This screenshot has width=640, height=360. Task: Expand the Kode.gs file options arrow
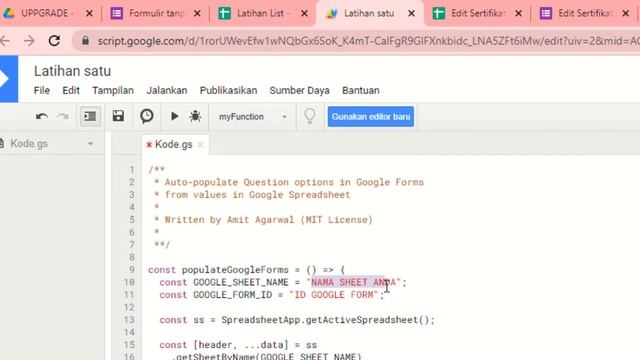(91, 144)
